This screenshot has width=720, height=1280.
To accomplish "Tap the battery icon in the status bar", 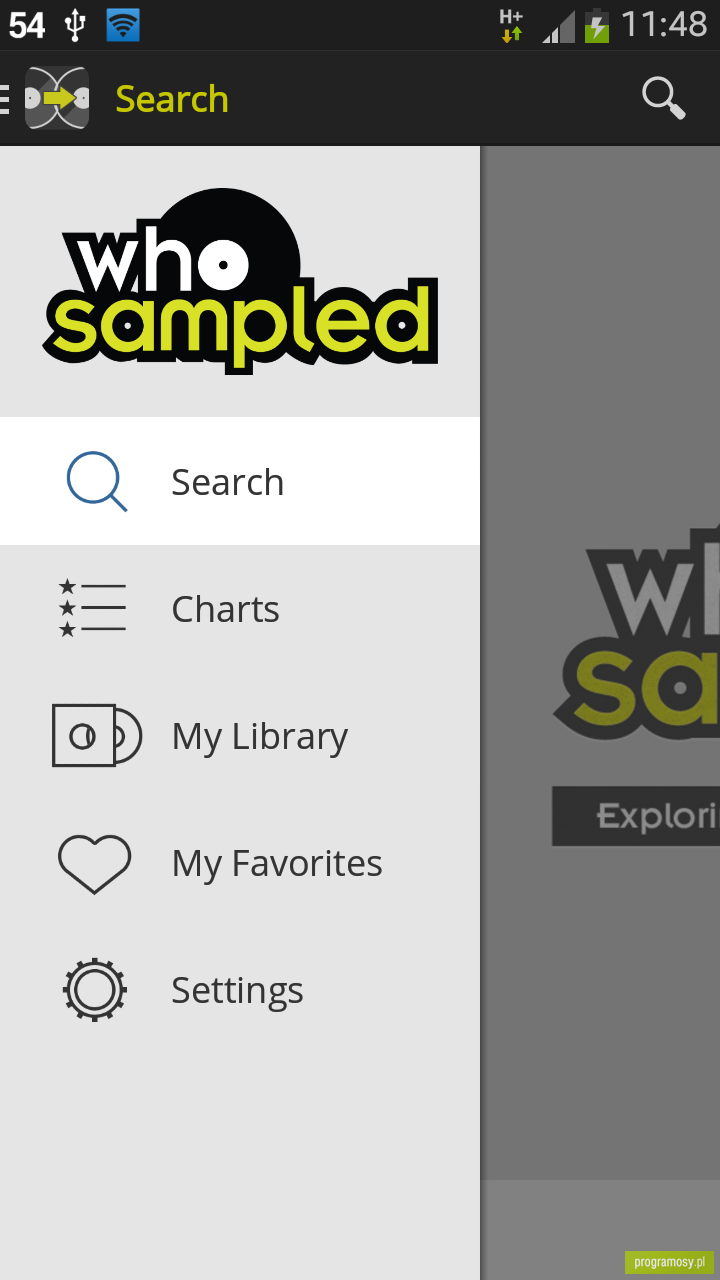I will [597, 25].
